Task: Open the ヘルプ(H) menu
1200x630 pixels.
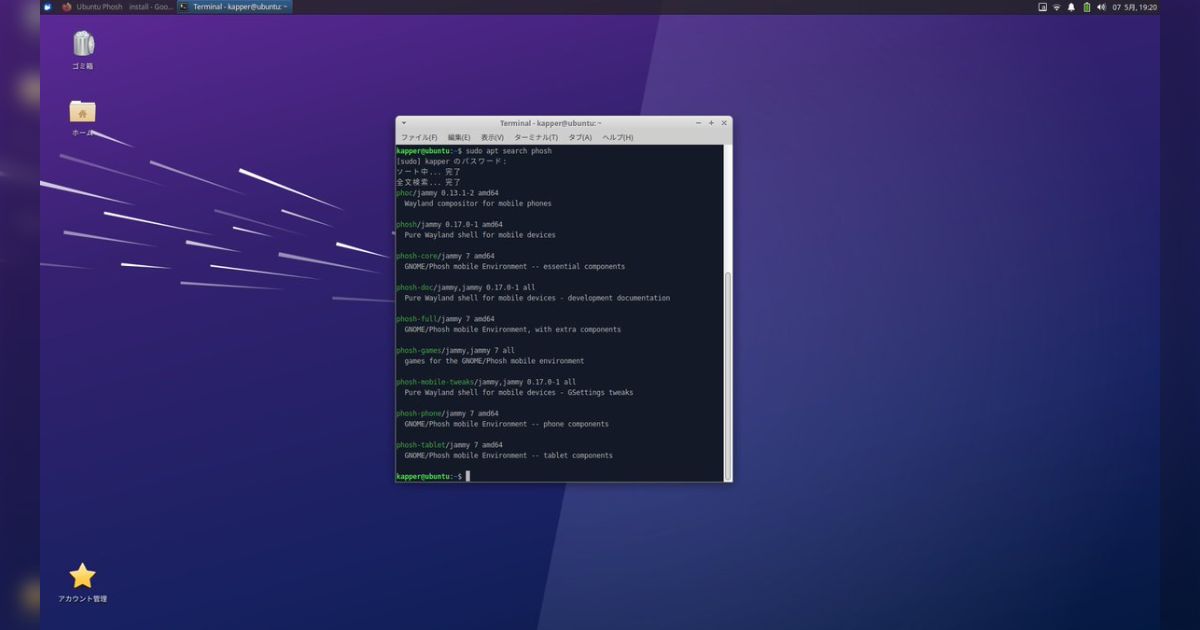Action: click(614, 136)
